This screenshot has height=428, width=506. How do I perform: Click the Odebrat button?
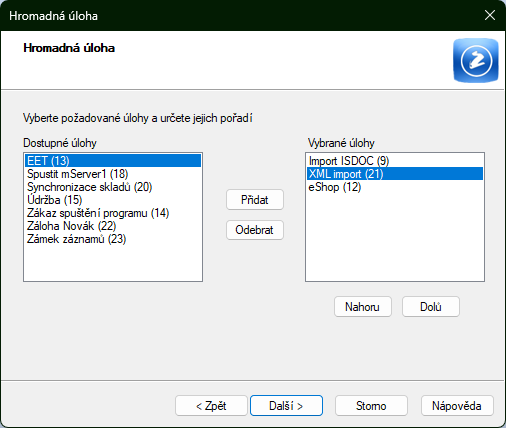(x=255, y=230)
